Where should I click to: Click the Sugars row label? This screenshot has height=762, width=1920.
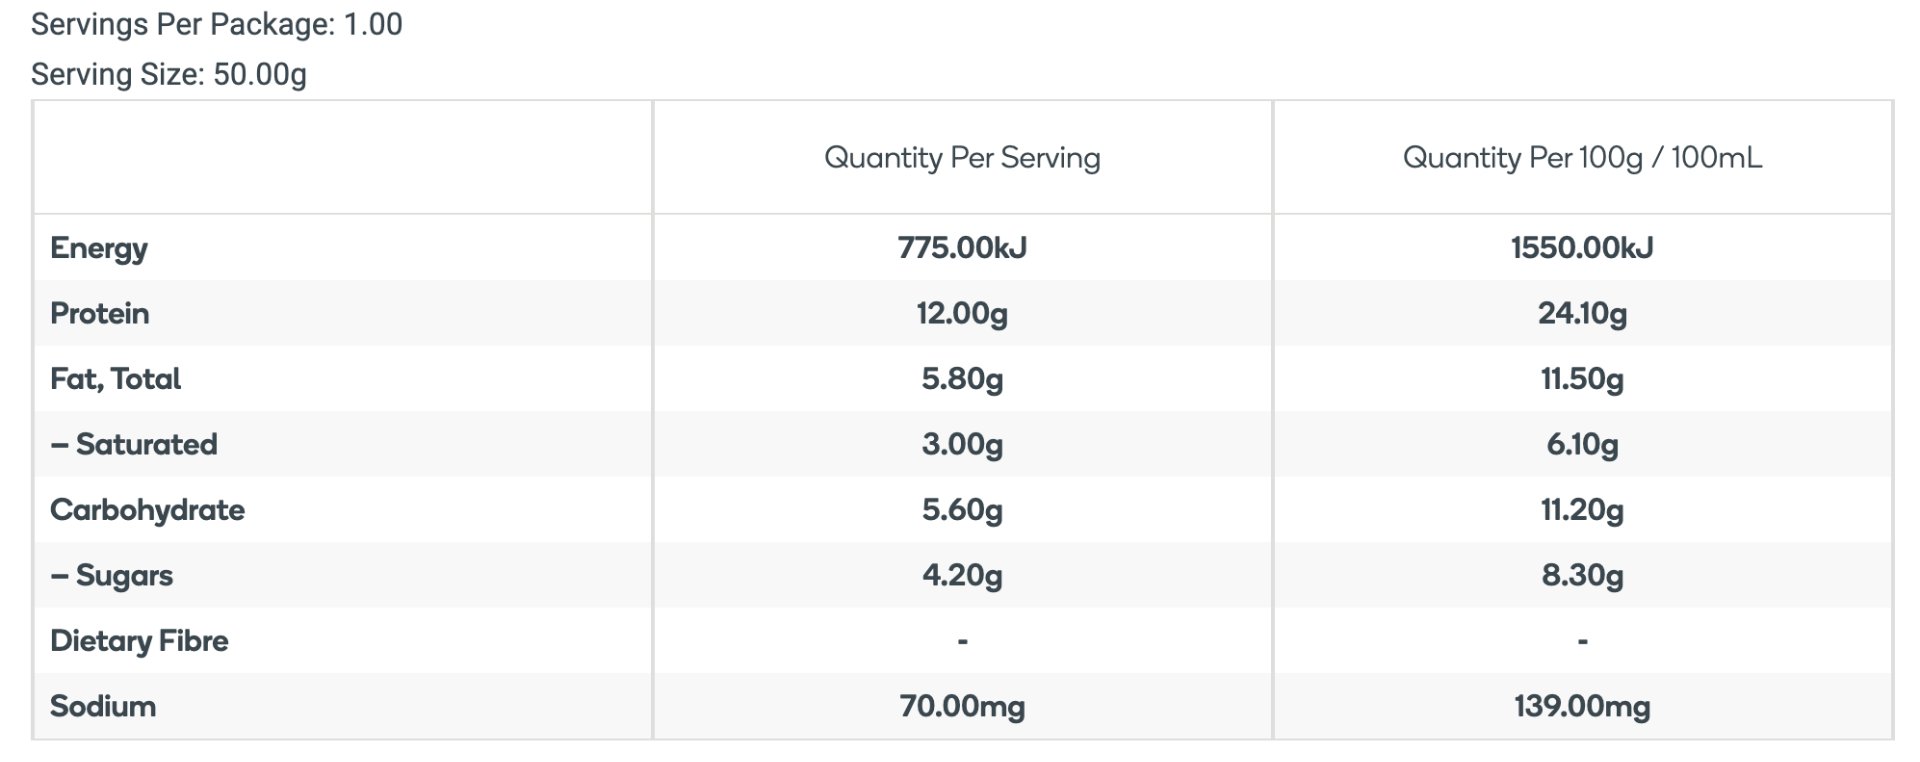click(112, 575)
